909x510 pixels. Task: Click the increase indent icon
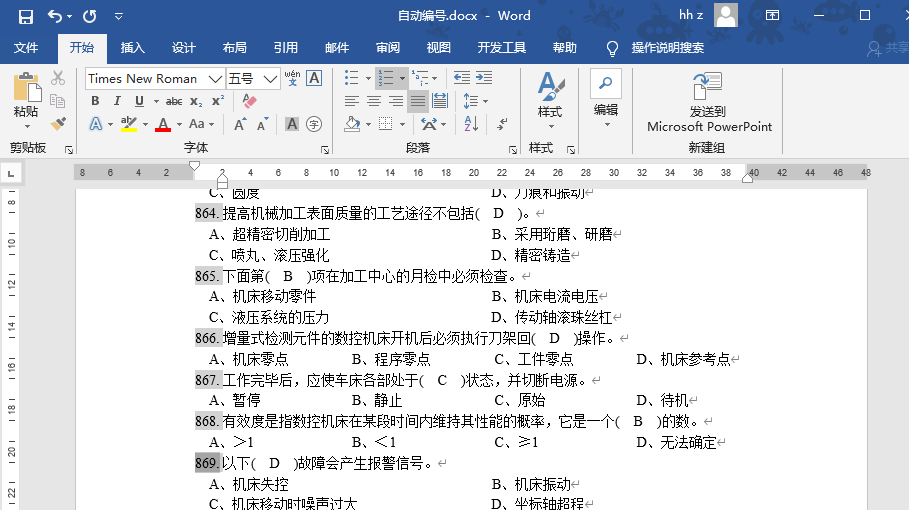[x=484, y=78]
